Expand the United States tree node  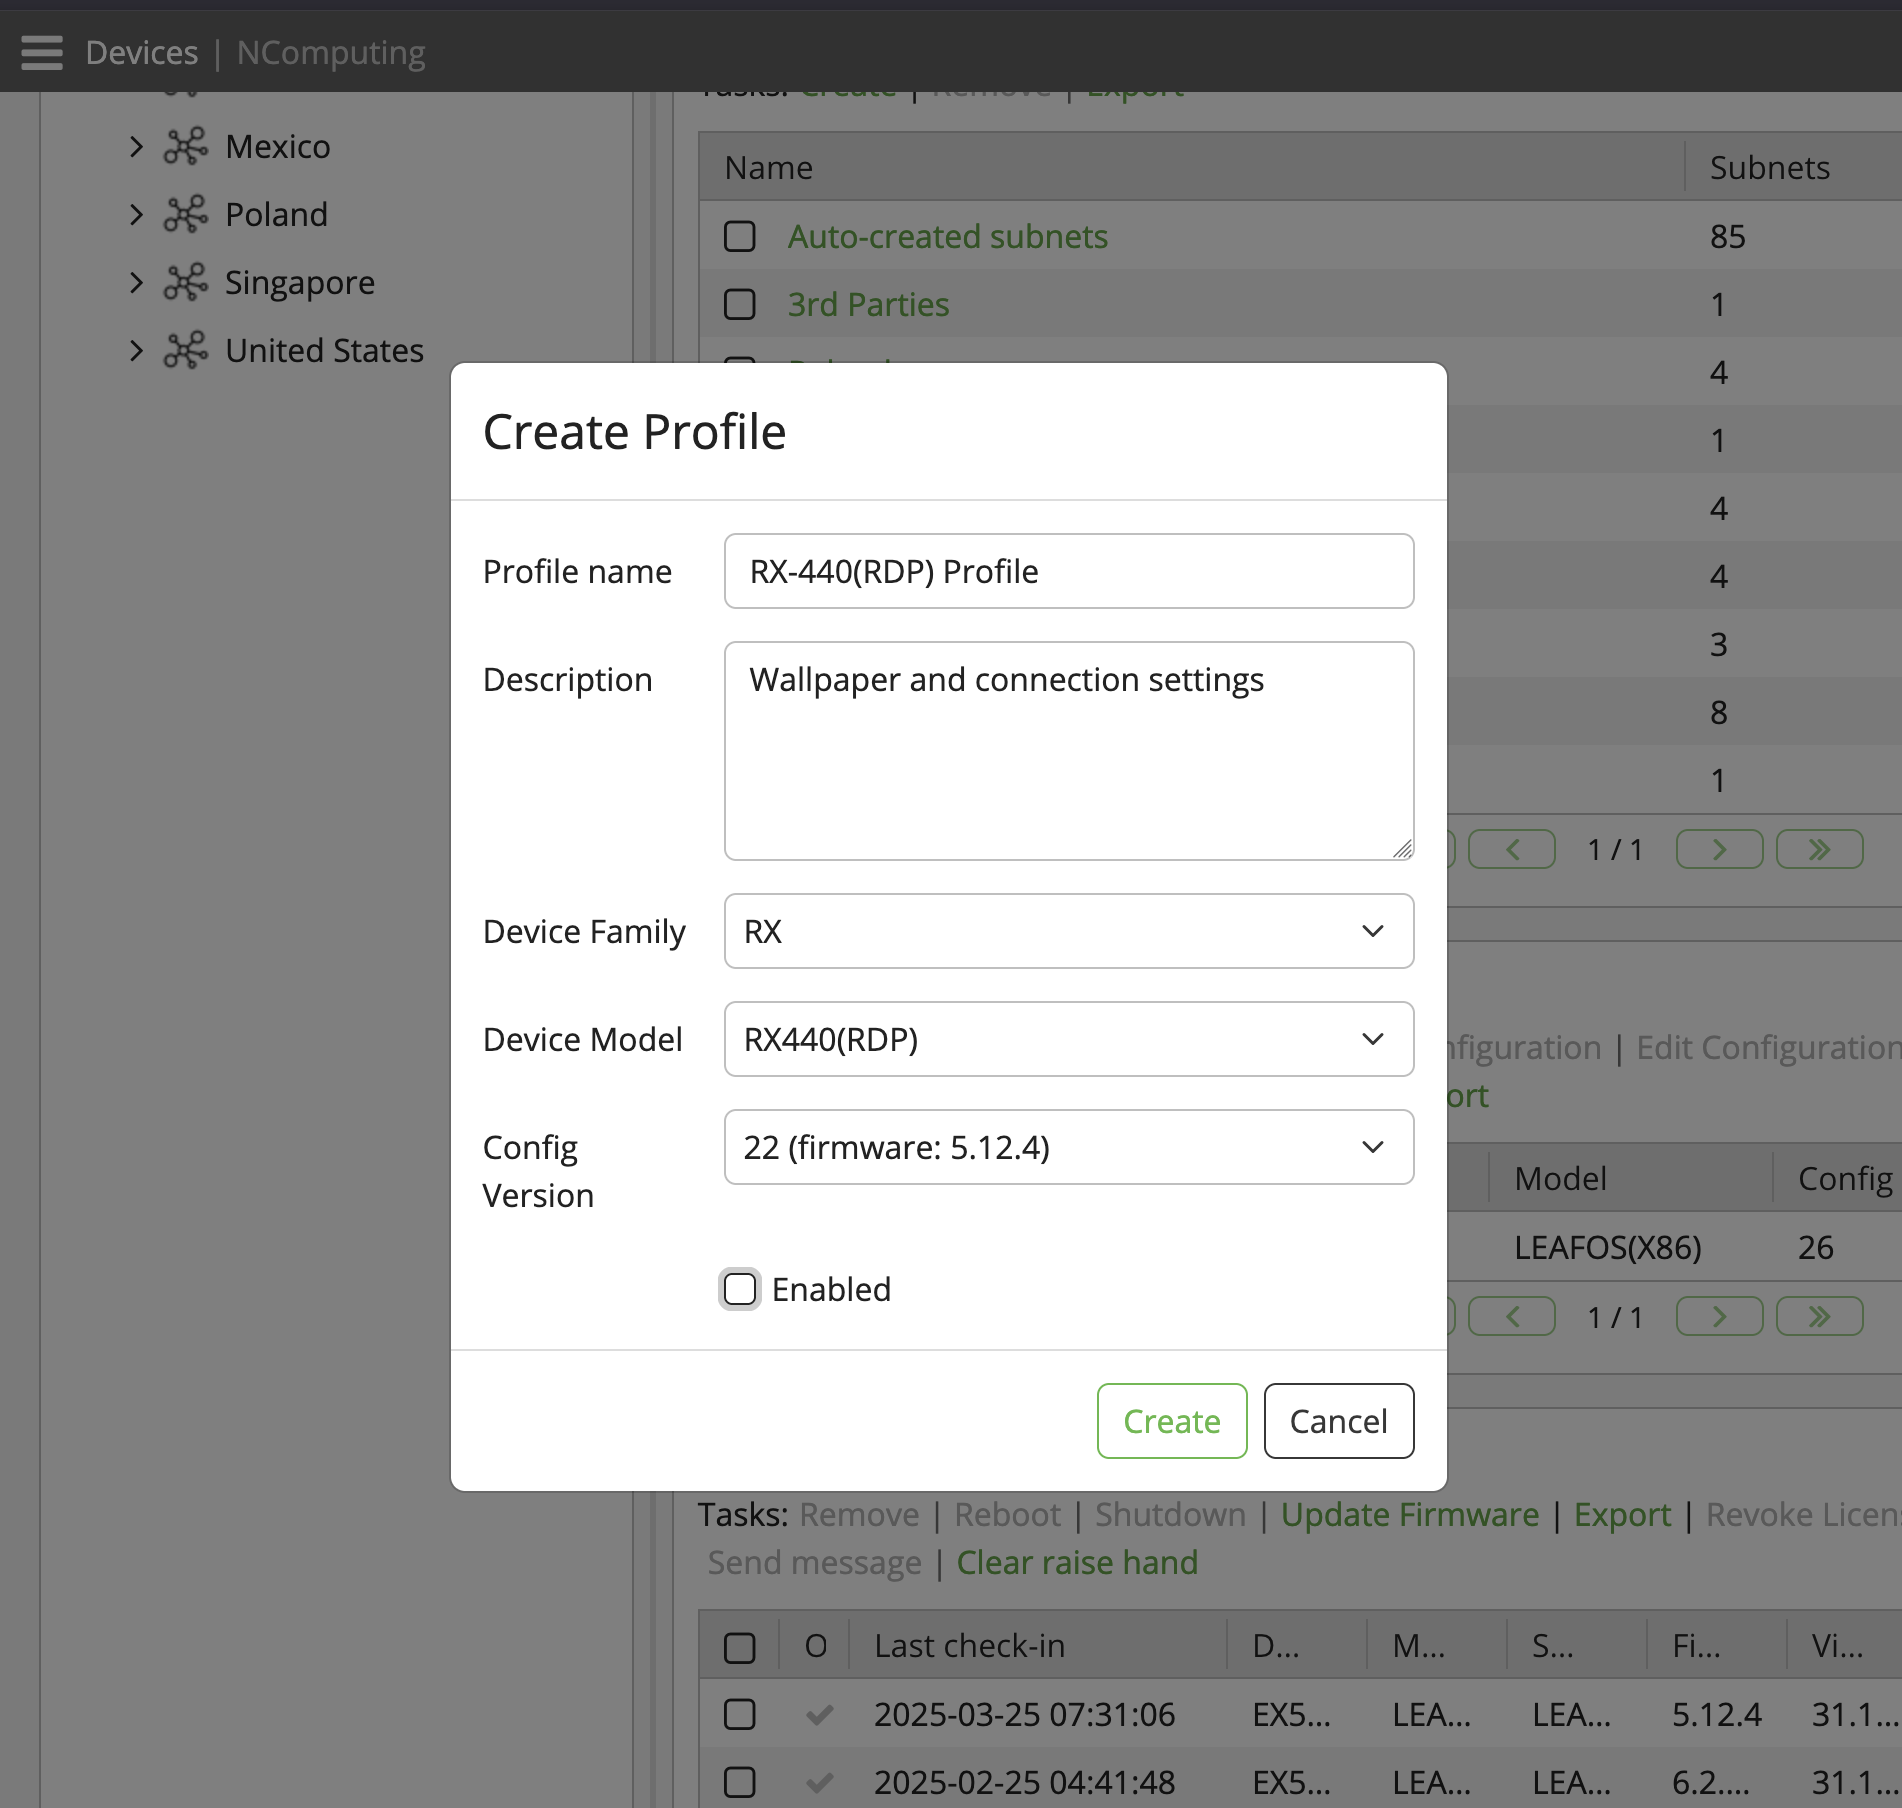click(137, 351)
